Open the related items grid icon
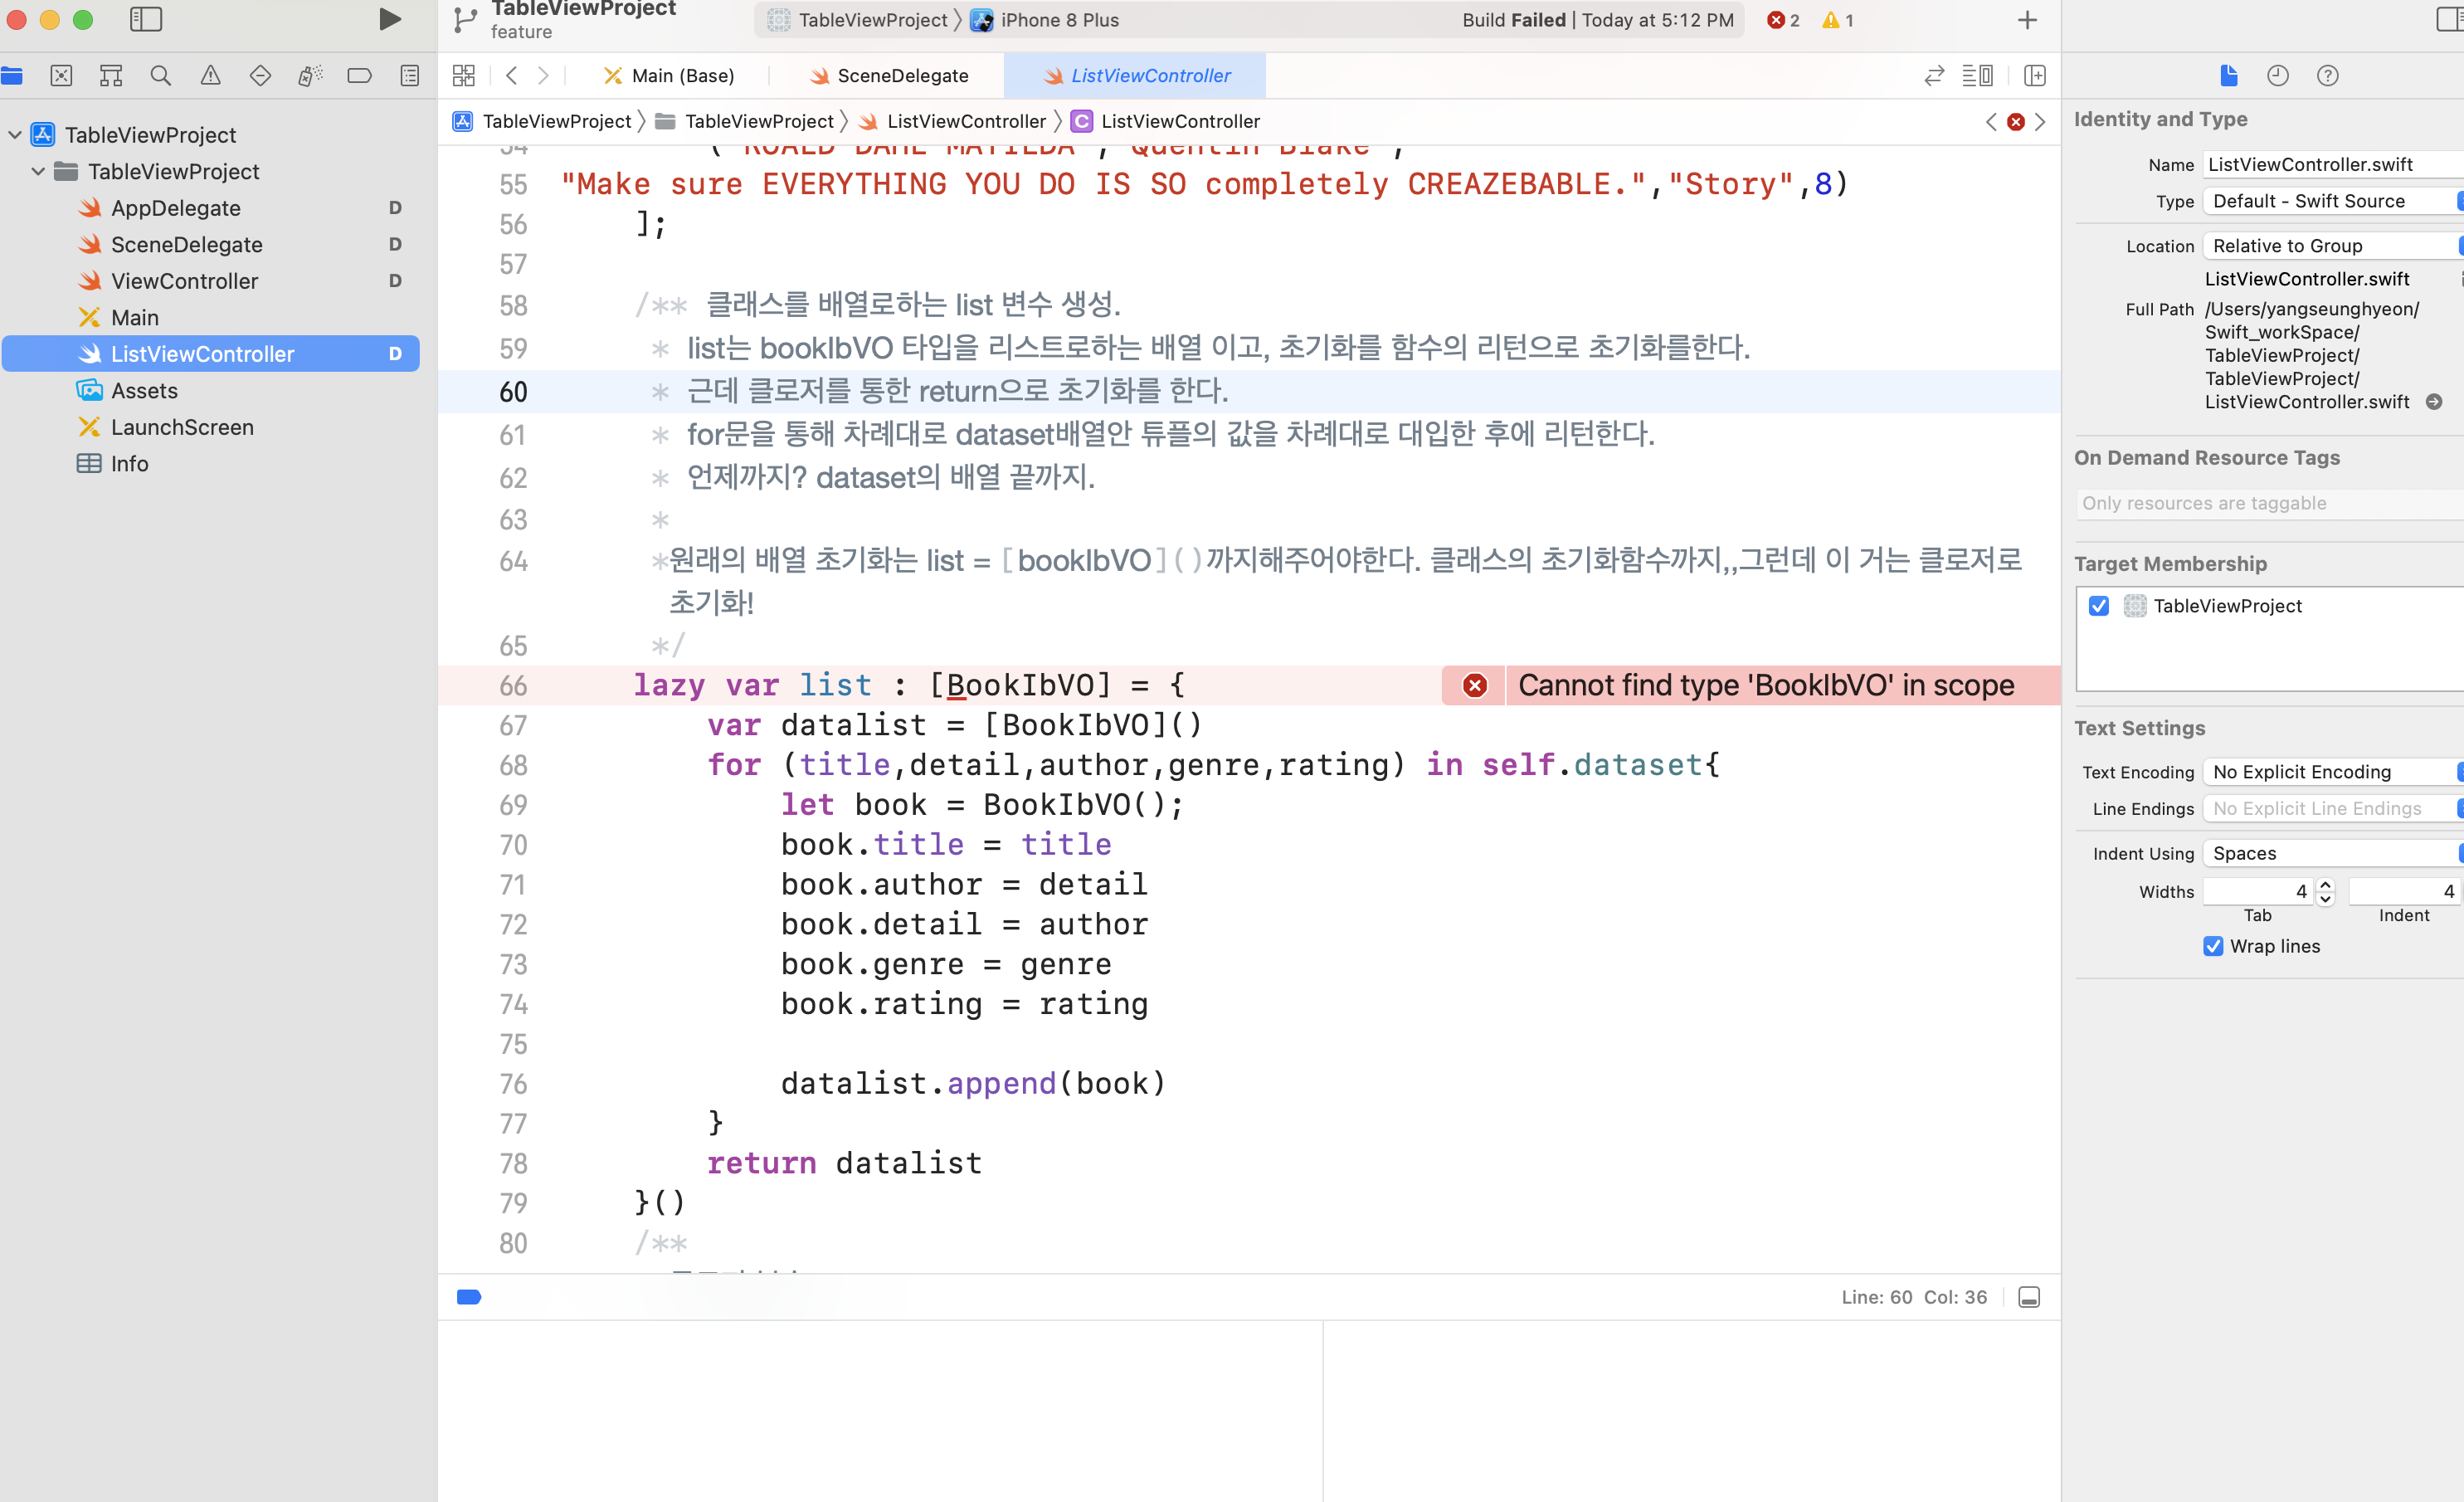Image resolution: width=2464 pixels, height=1502 pixels. click(x=464, y=75)
